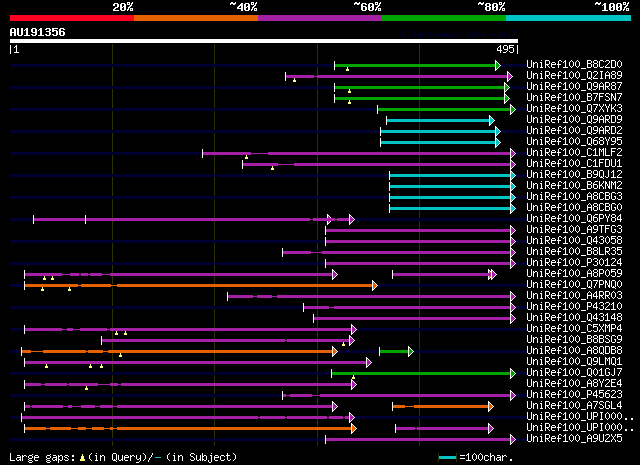This screenshot has height=465, width=640.
Task: Select the UniRef100_P30124 label
Action: tap(574, 263)
